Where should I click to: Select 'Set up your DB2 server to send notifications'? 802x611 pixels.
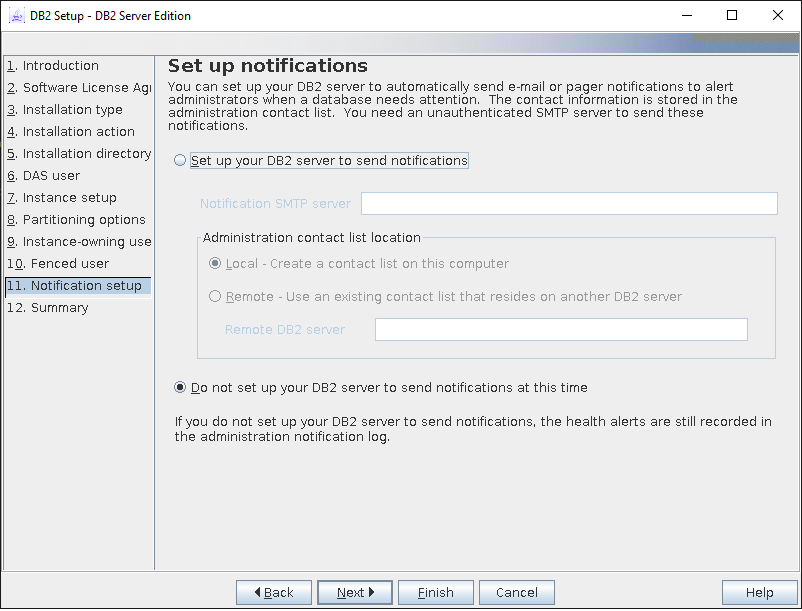click(180, 161)
